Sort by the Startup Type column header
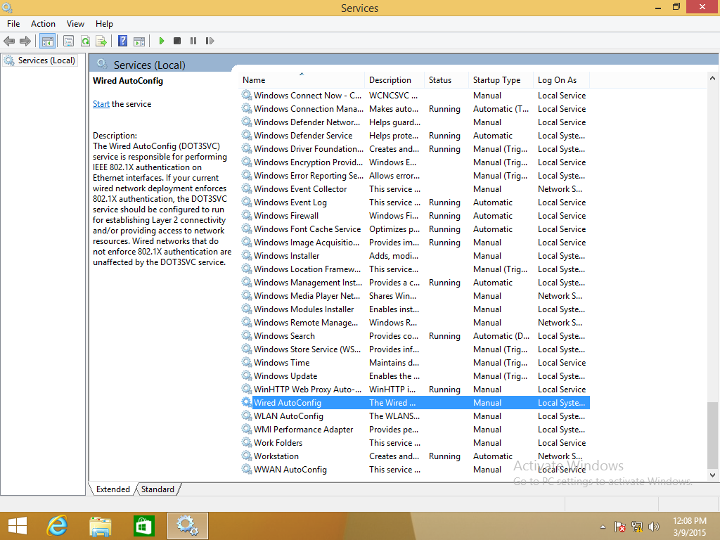Image resolution: width=720 pixels, height=540 pixels. (501, 80)
